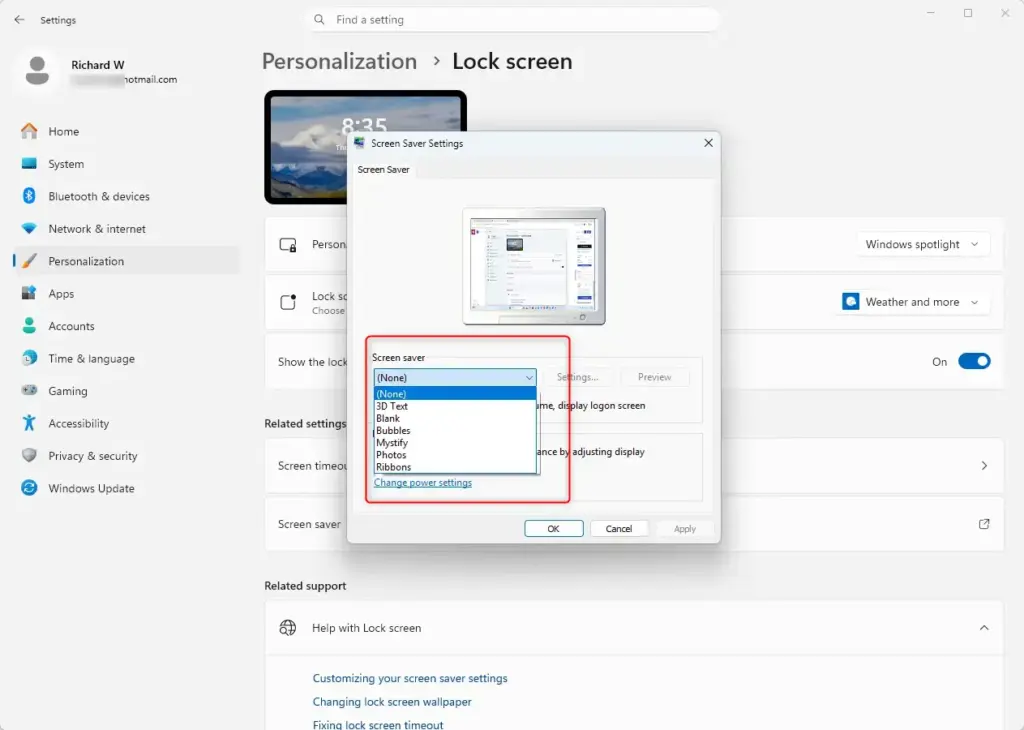Click the Find a setting search box
The height and width of the screenshot is (730, 1024).
click(513, 20)
